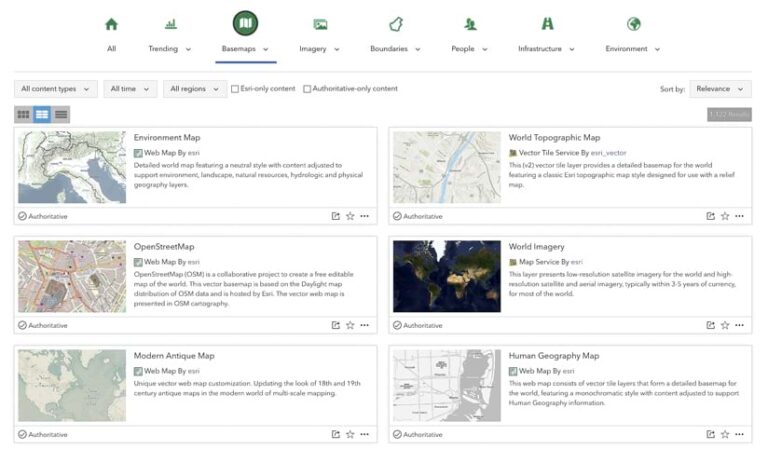
Task: Click the Infrastructure category label
Action: coord(540,48)
